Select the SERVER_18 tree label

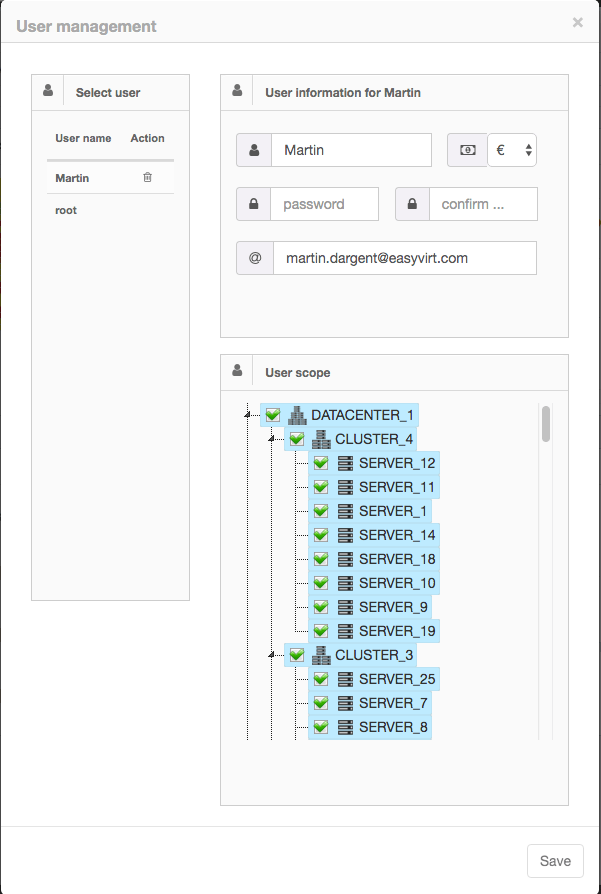point(397,559)
